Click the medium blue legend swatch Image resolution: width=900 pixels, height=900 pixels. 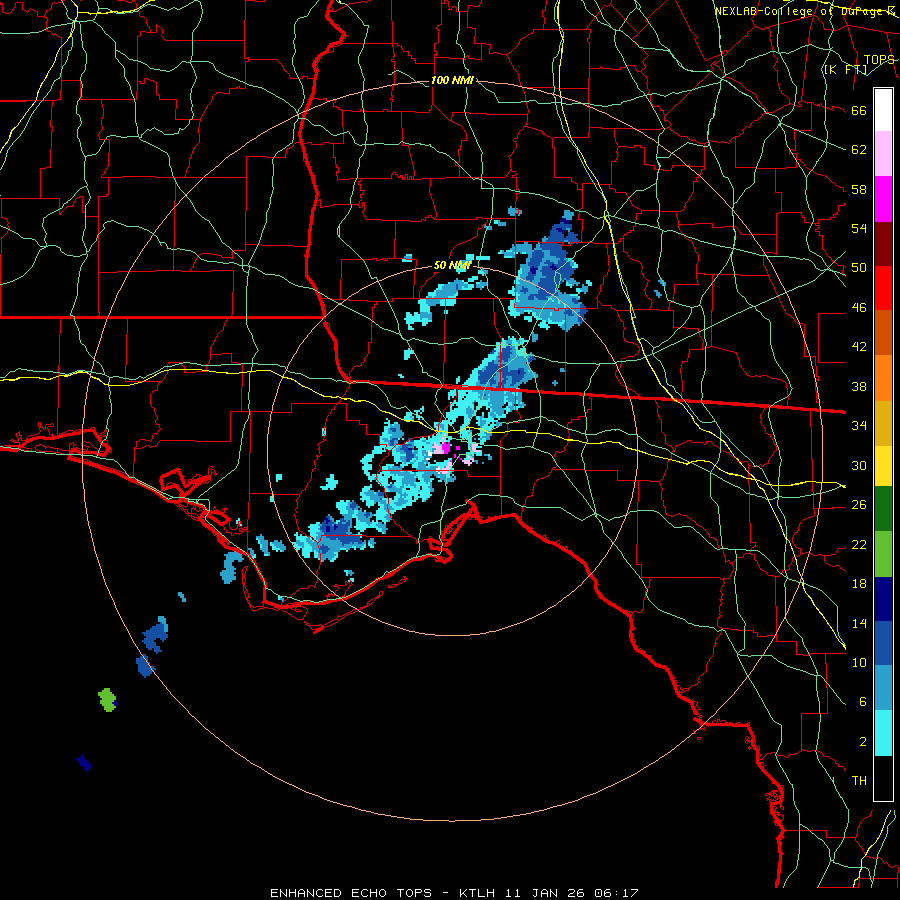click(883, 643)
